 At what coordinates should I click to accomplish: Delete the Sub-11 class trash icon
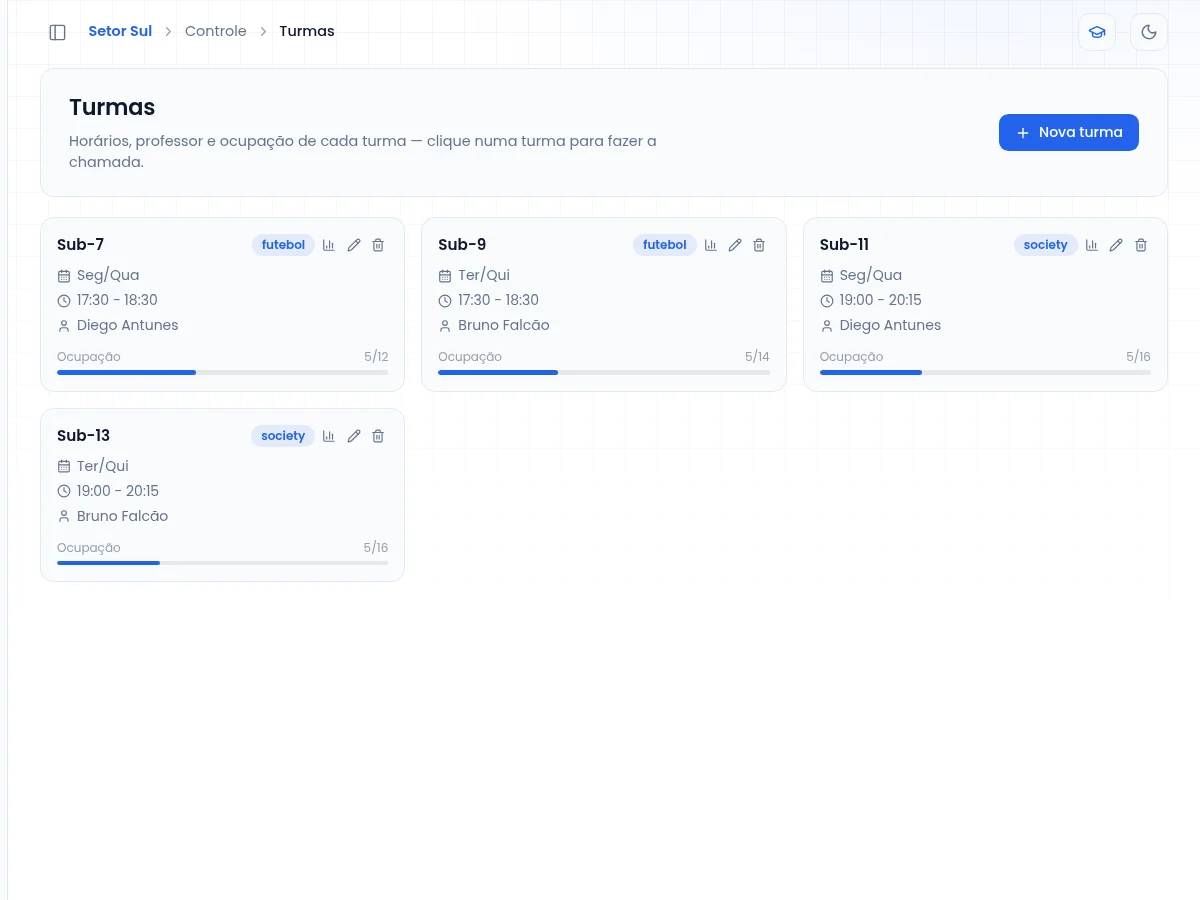1141,245
